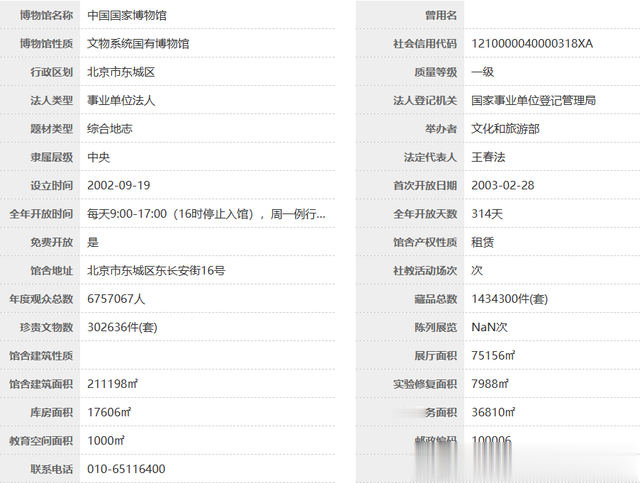Select the museum name 中国国家博物馆
This screenshot has width=640, height=483.
tap(127, 16)
